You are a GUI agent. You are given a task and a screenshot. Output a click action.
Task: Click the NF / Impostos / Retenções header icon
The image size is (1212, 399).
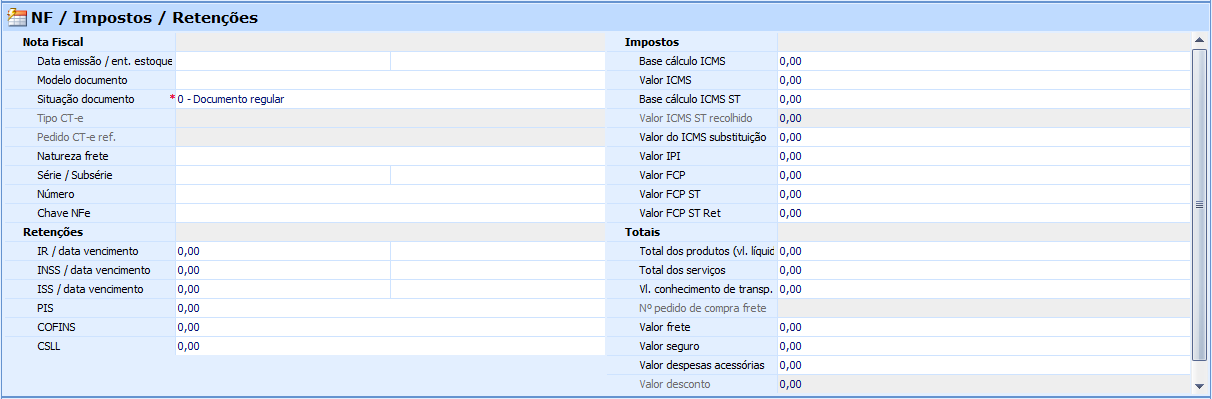[x=17, y=17]
